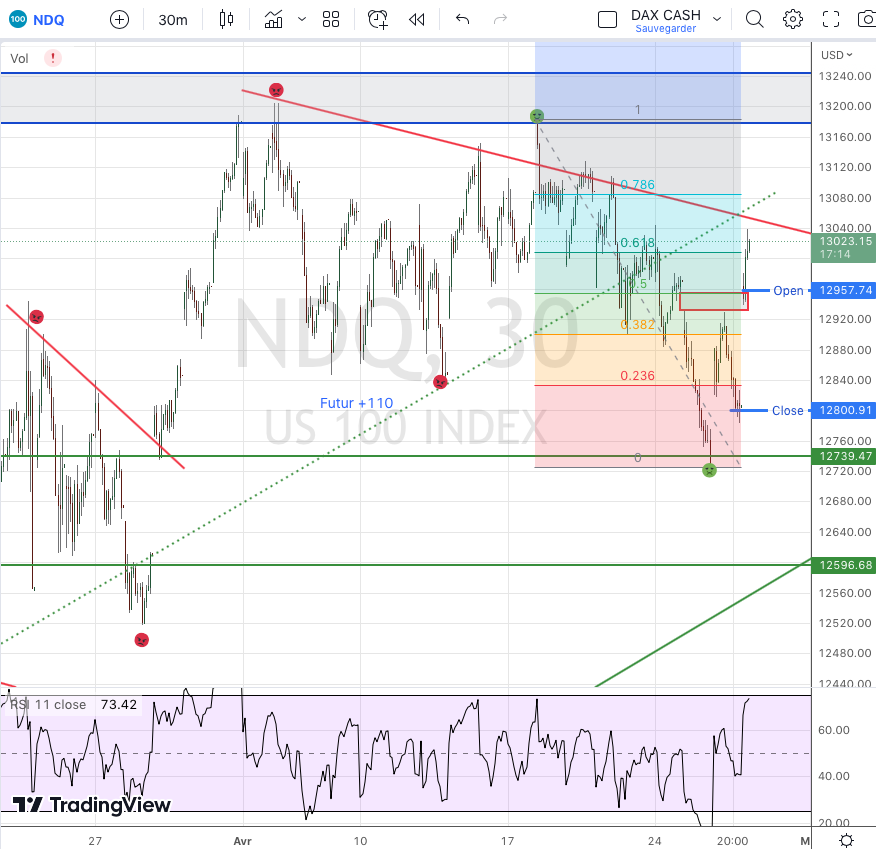Expand the DAX CASH layout dropdown
Screen dimensions: 876x849
[717, 19]
